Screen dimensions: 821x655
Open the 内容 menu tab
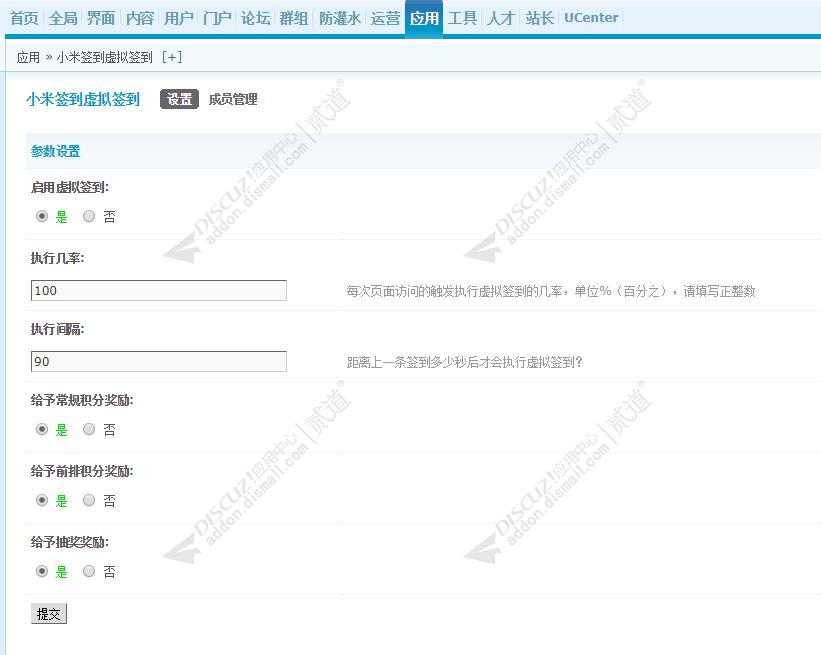[x=140, y=18]
